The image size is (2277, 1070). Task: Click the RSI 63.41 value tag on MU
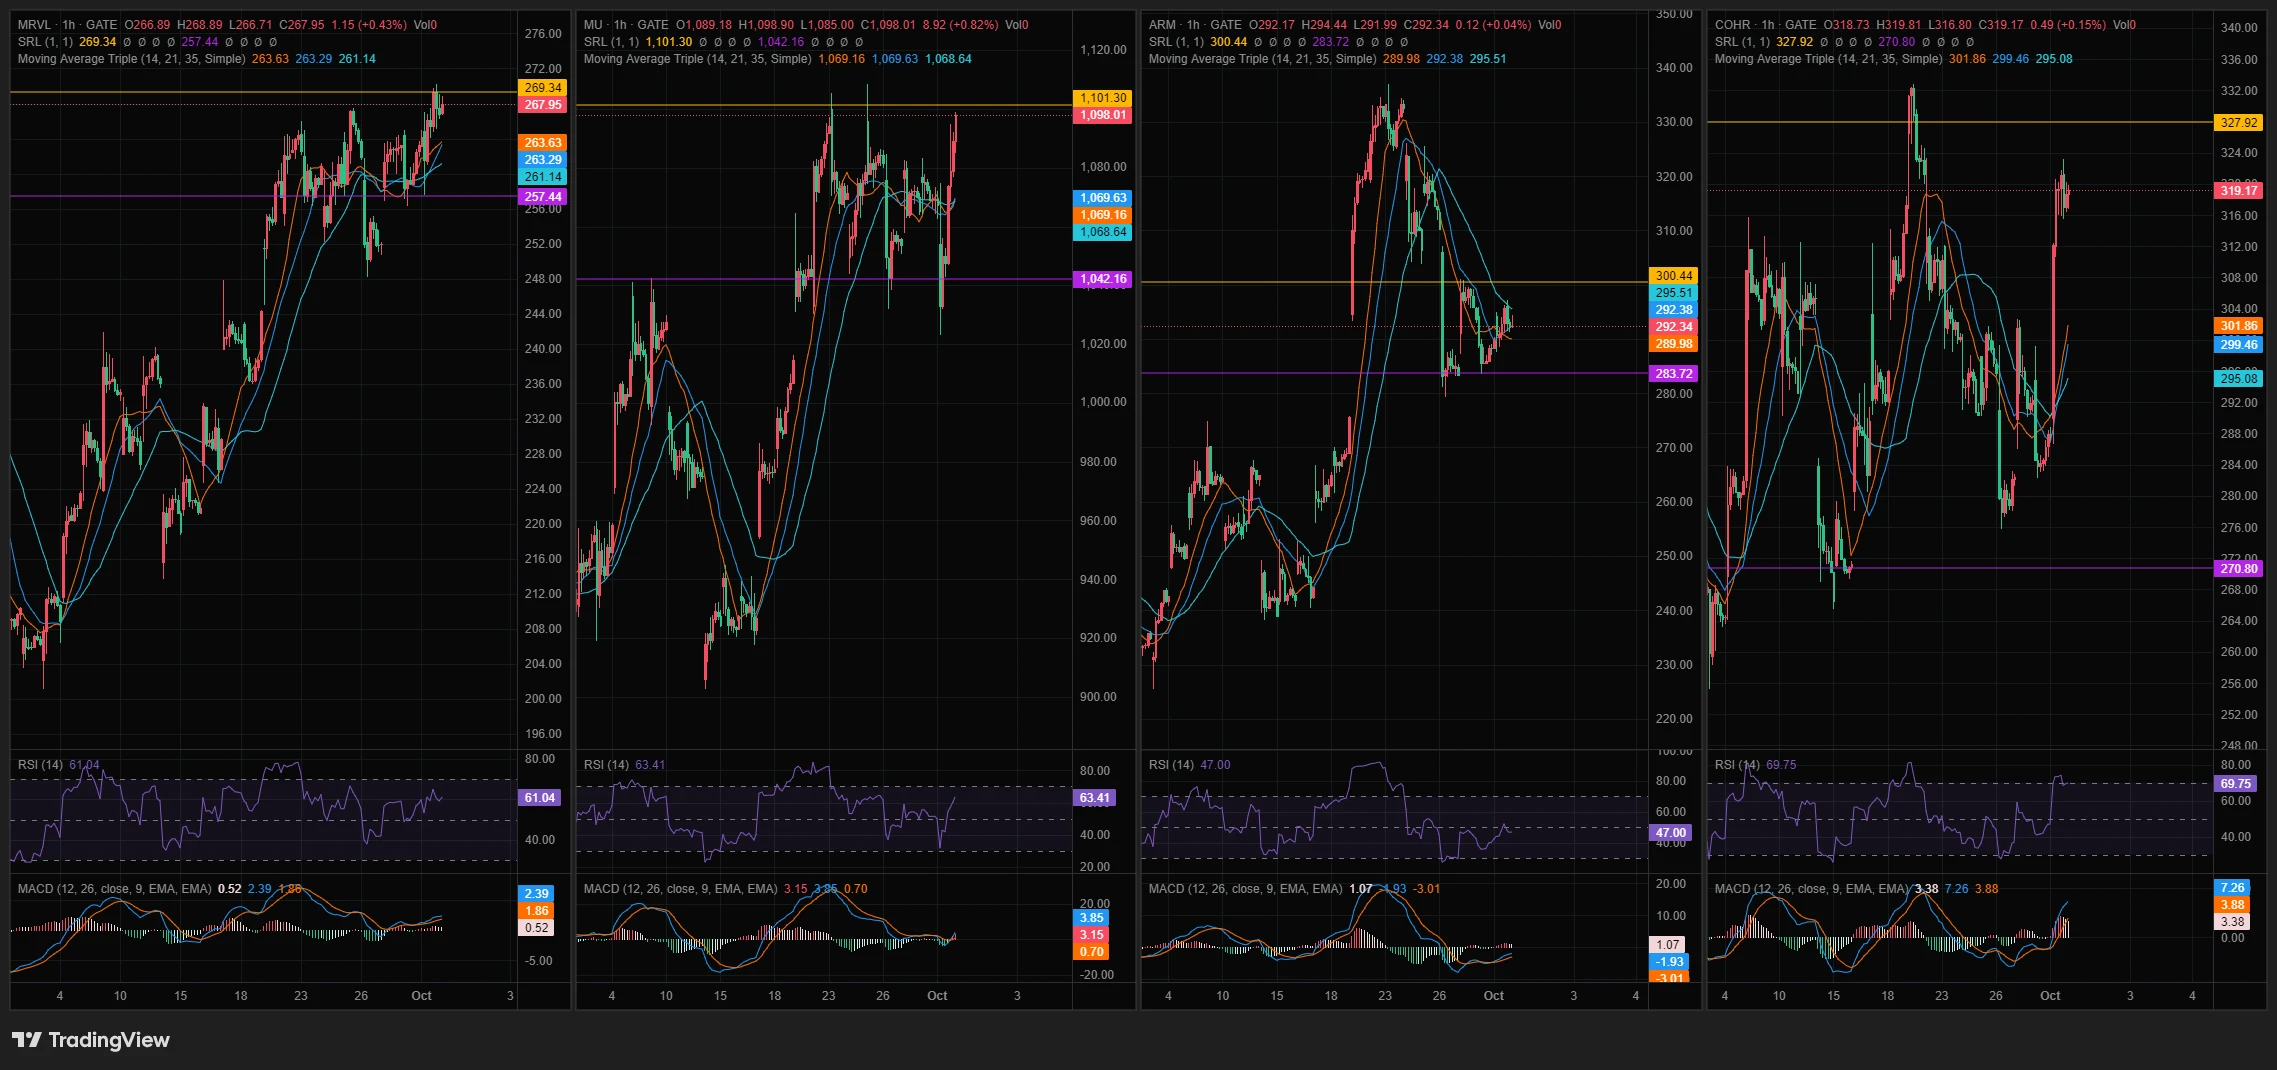pos(1095,798)
